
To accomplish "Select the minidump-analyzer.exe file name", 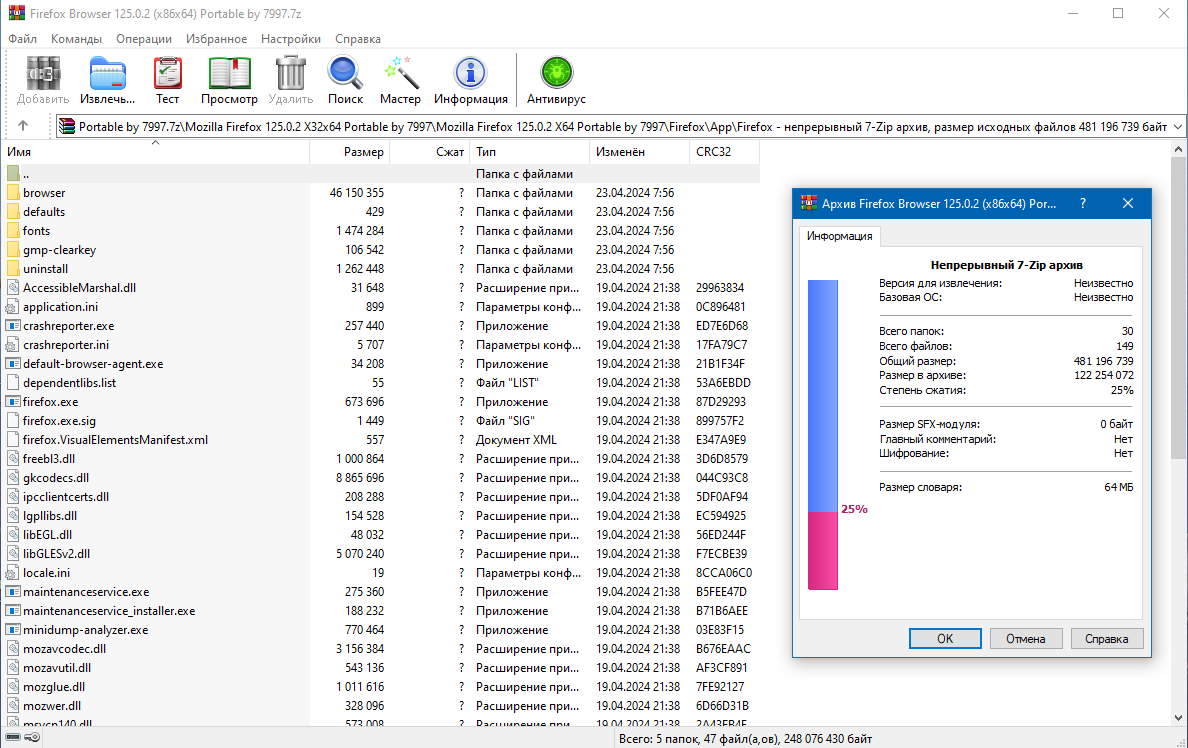I will [86, 630].
